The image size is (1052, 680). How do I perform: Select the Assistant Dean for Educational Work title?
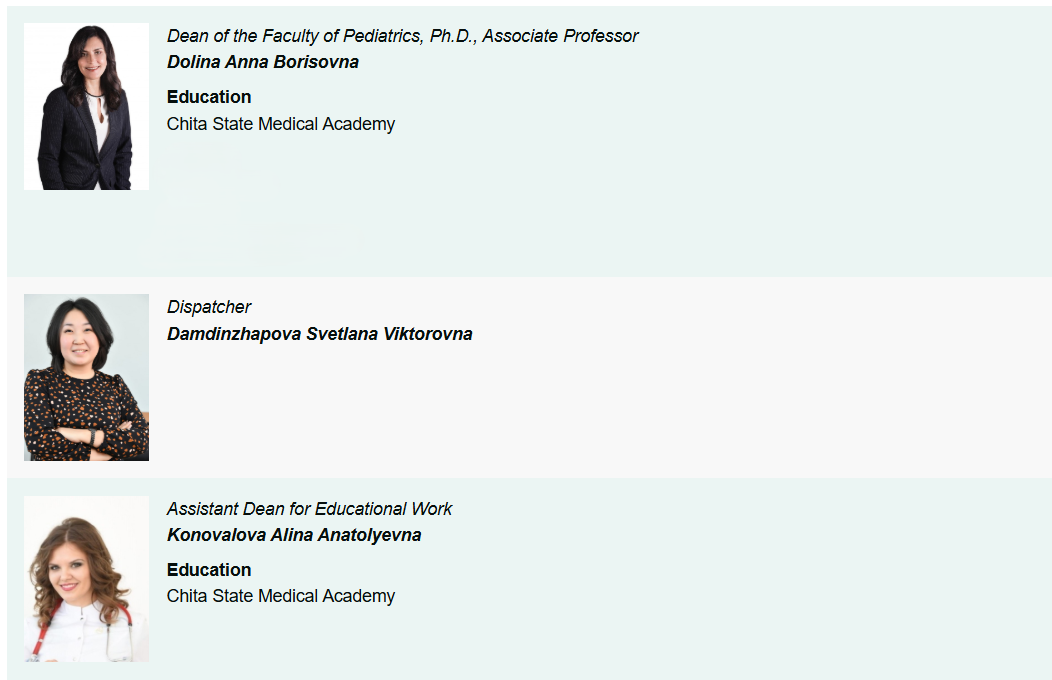click(309, 509)
